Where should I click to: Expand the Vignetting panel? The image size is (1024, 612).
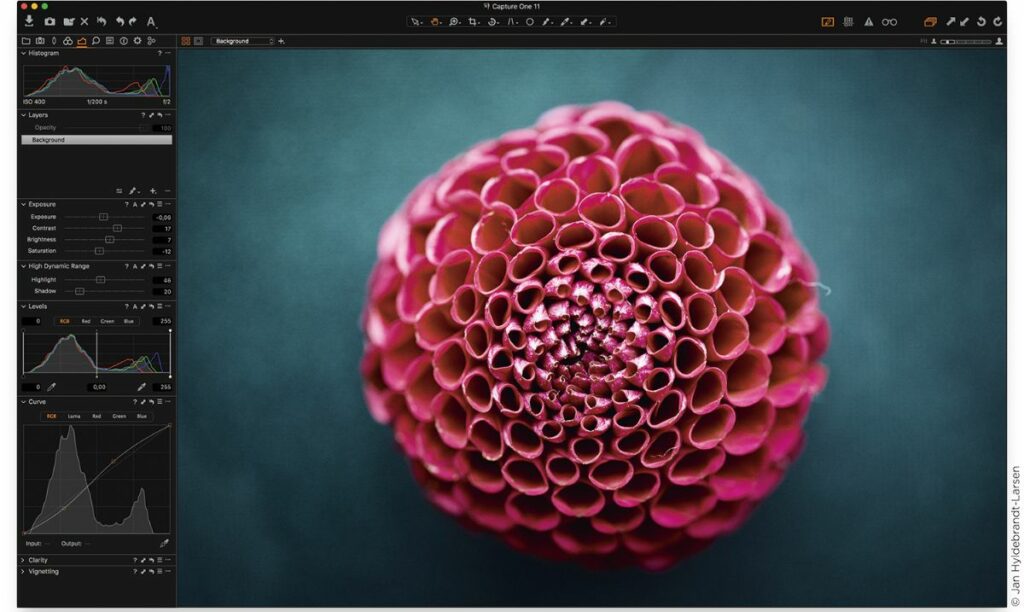pos(23,571)
